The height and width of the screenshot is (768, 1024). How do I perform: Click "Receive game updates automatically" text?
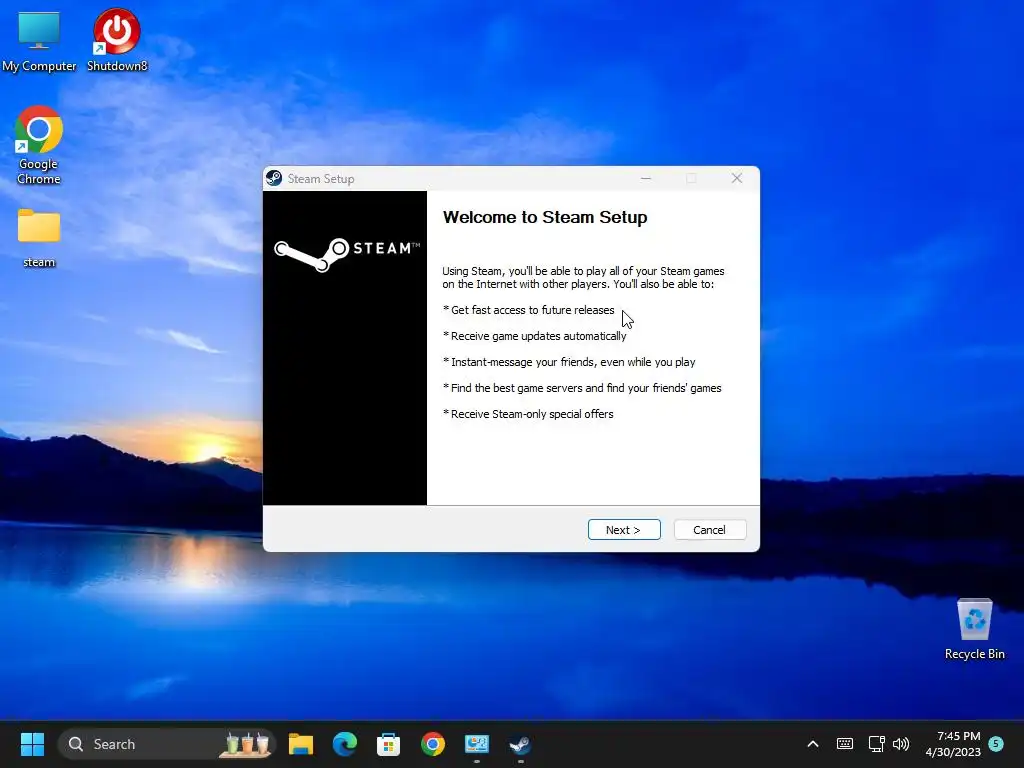tap(538, 336)
